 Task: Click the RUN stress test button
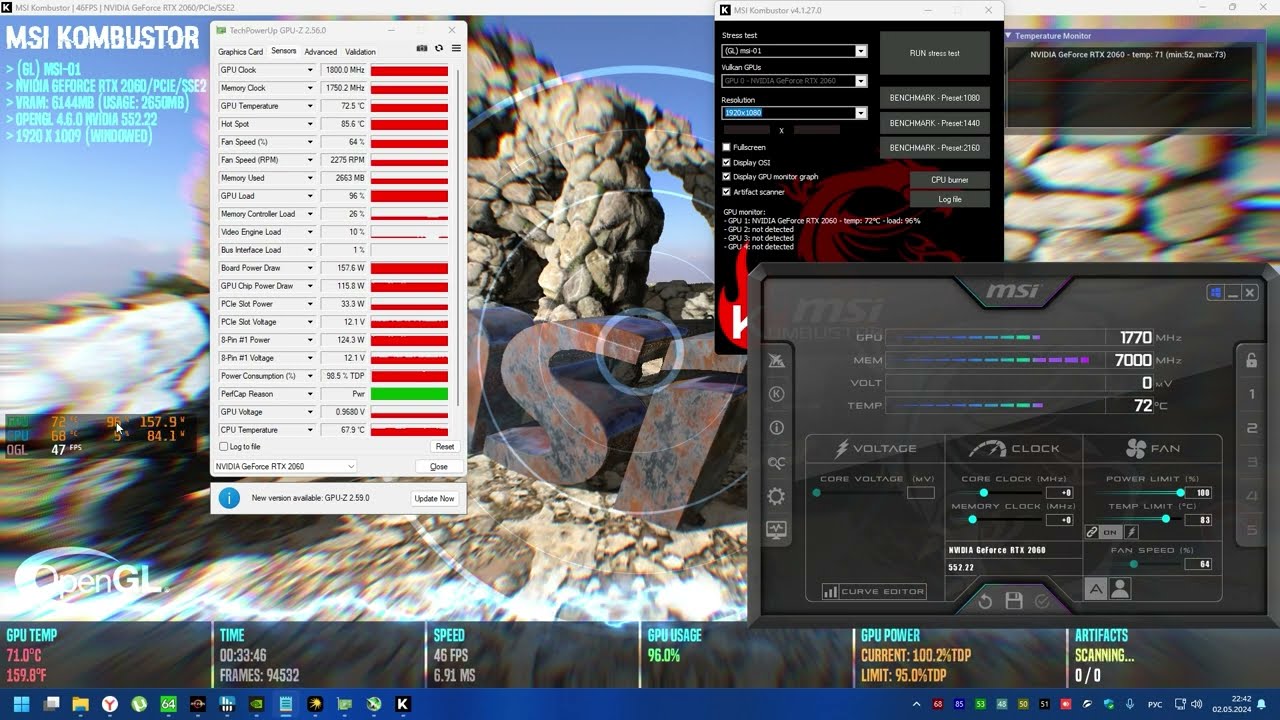tap(935, 53)
